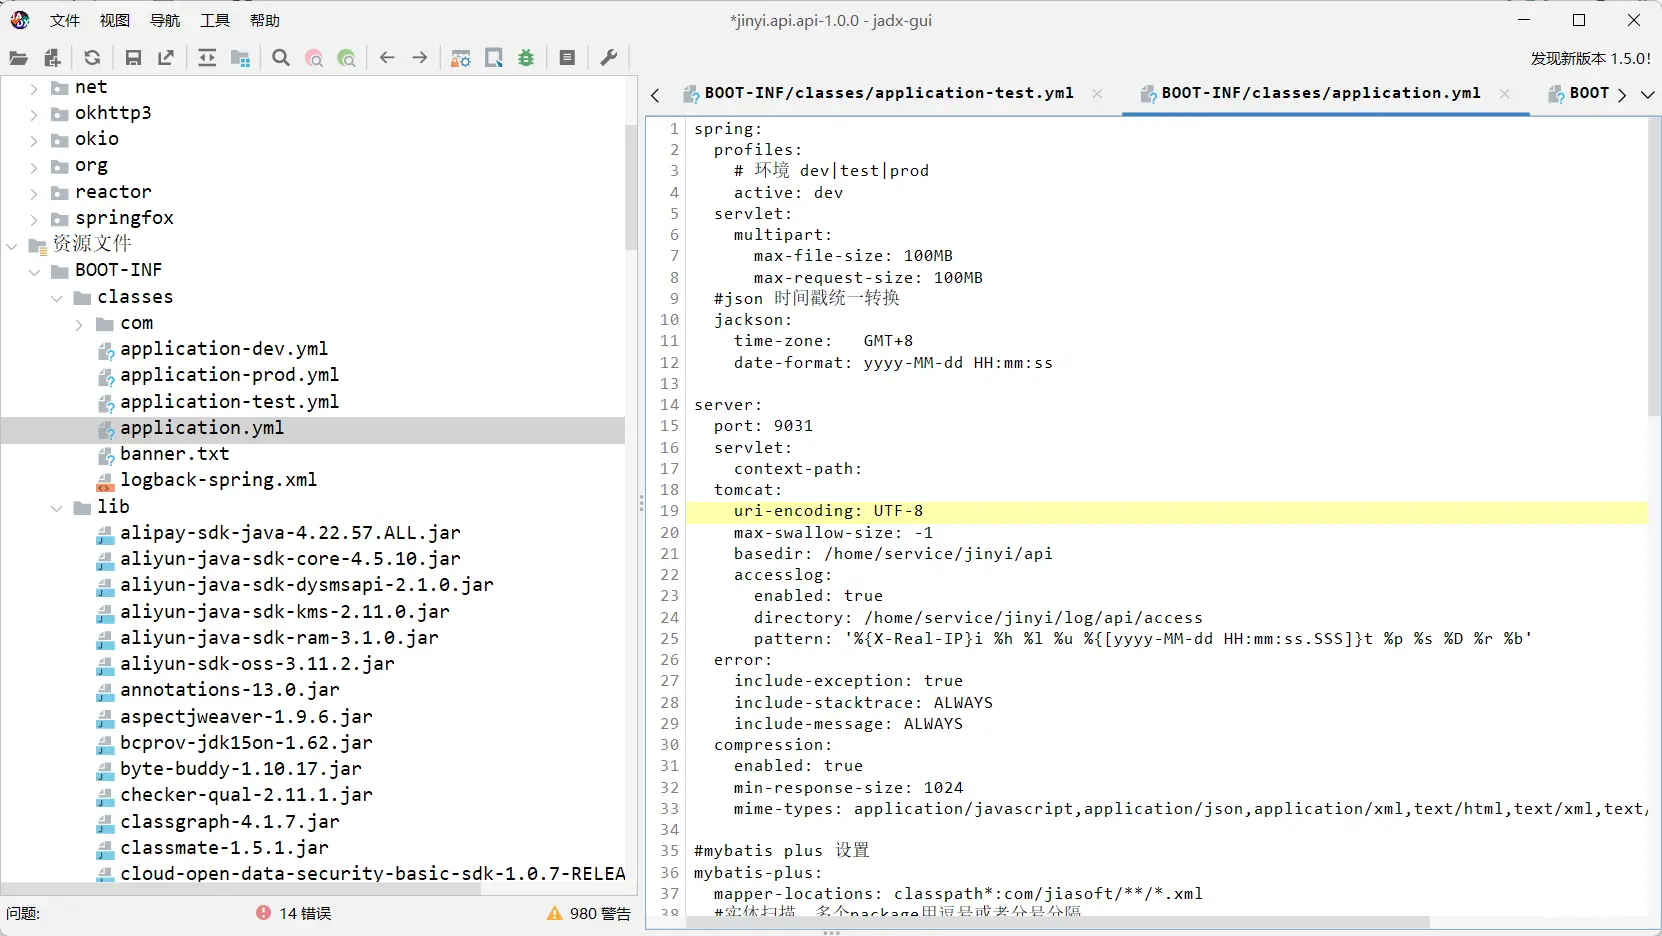Close the application.yml tab

1504,93
